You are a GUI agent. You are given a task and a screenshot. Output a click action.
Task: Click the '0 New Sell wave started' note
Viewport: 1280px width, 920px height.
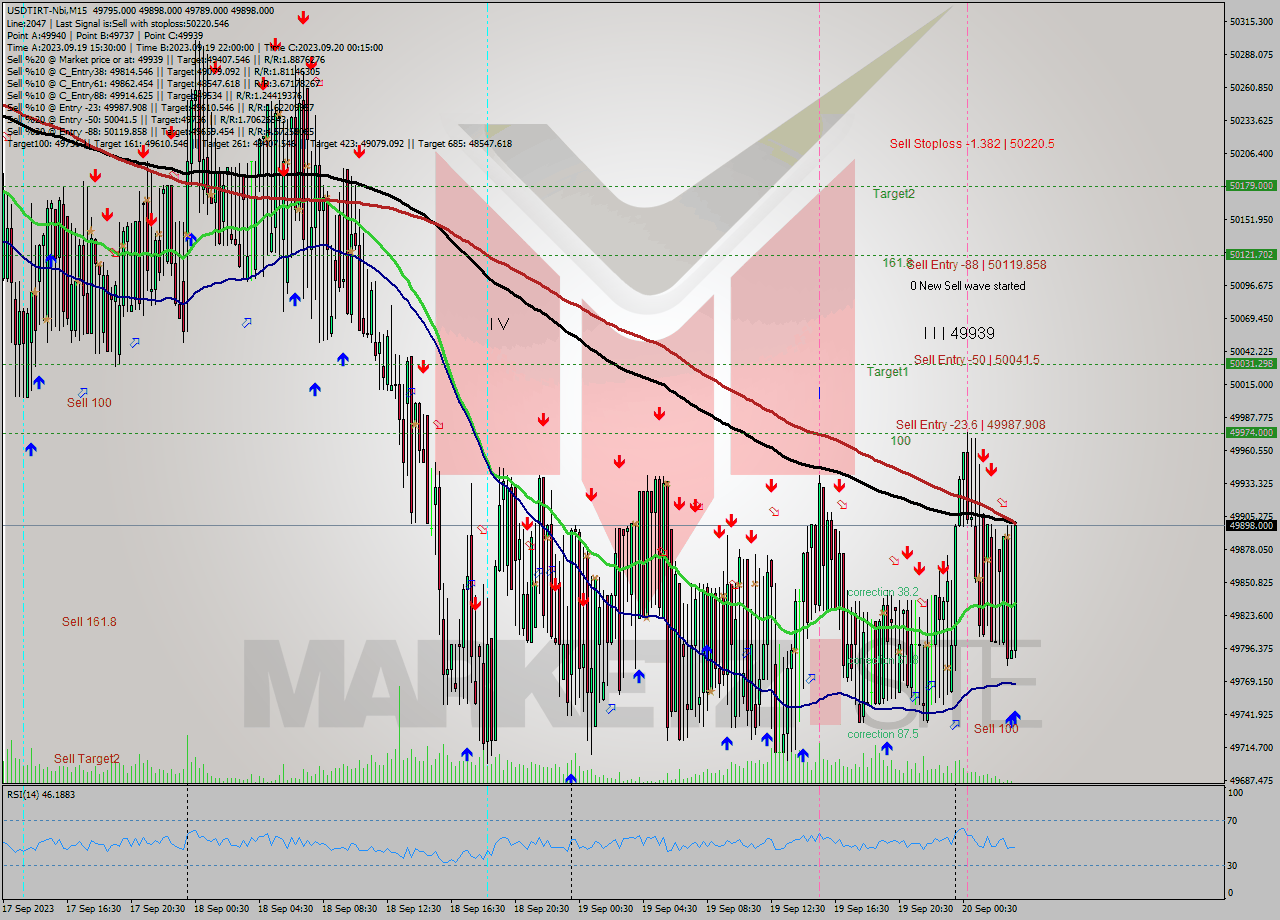[x=967, y=286]
